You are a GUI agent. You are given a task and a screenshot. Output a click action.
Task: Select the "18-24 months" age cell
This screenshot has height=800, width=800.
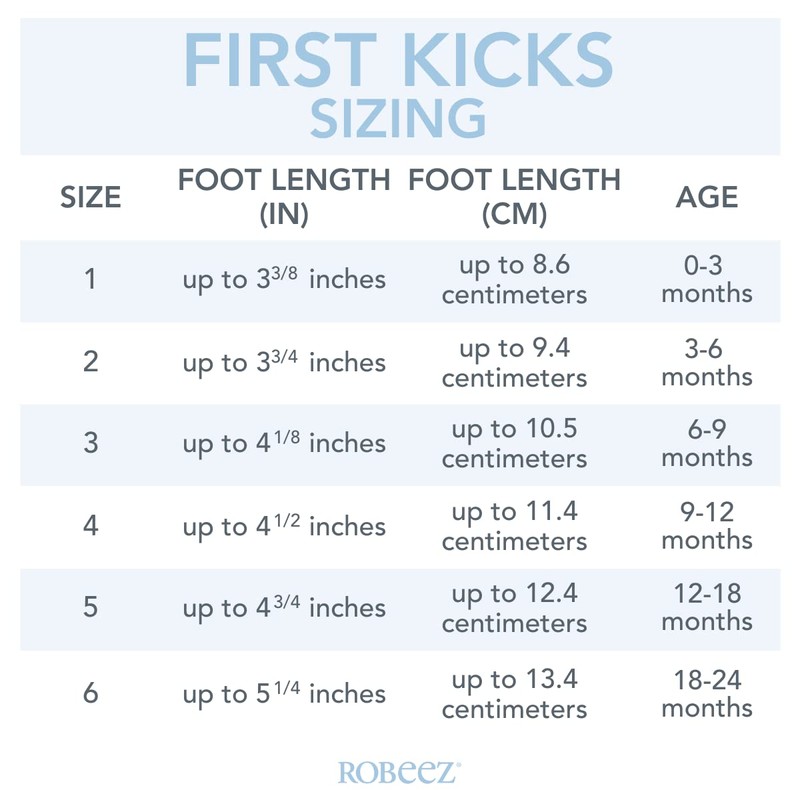tap(707, 693)
